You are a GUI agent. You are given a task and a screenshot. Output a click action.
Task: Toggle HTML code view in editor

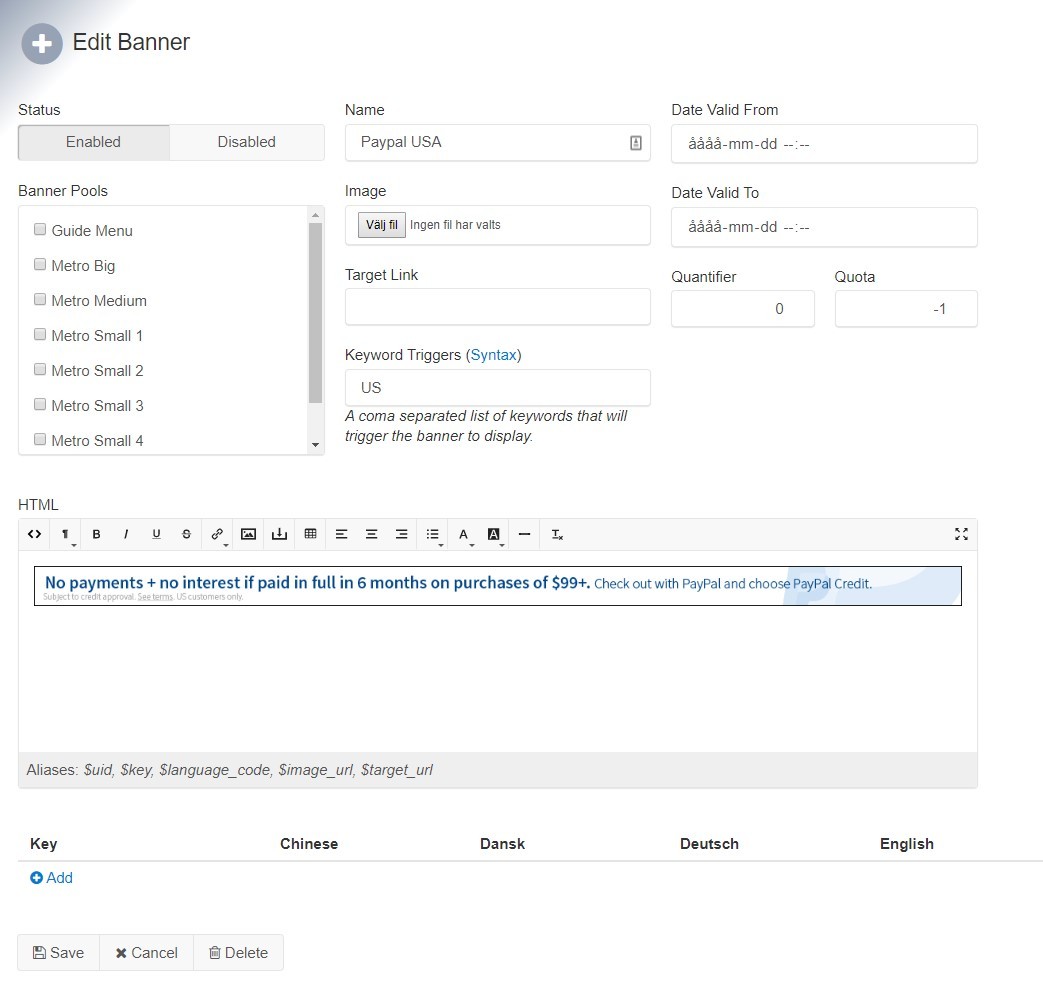coord(34,534)
